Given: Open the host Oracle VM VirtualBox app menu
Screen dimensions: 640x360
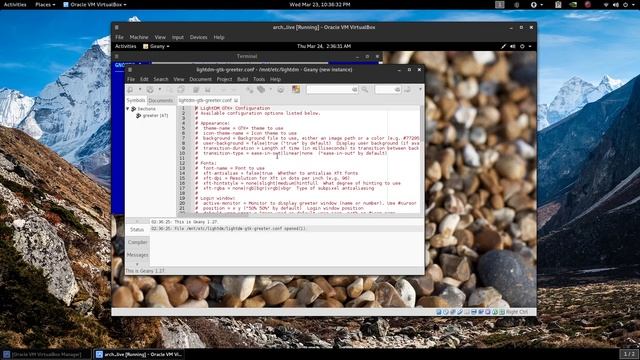Looking at the screenshot, I should [95, 4].
